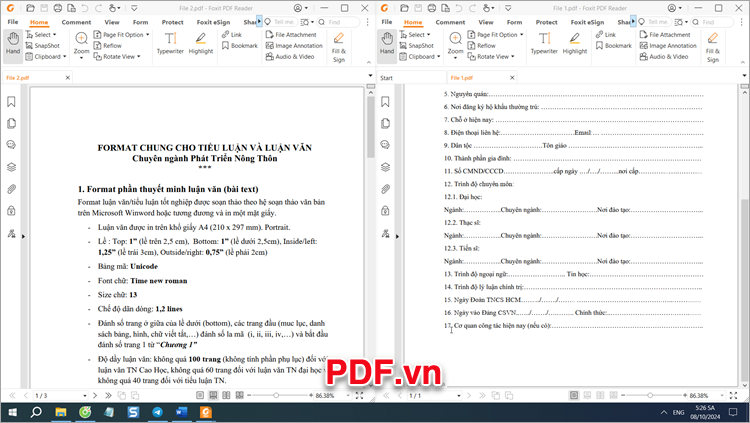Click Tell me field in File 1 window
Viewport: 750px width, 423px height.
653,22
